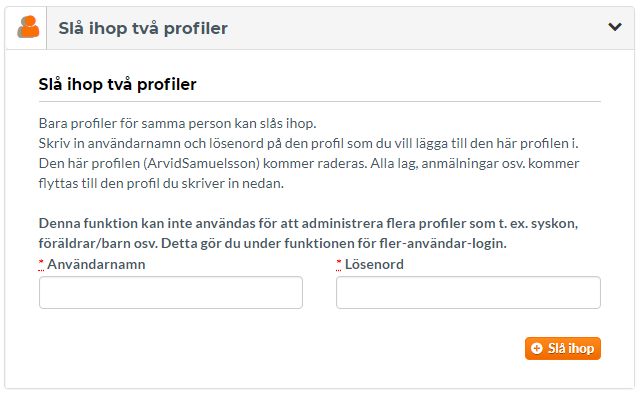Viewport: 641px width, 394px height.
Task: Click the red asterisk beside Användarnamn
Action: click(x=41, y=264)
